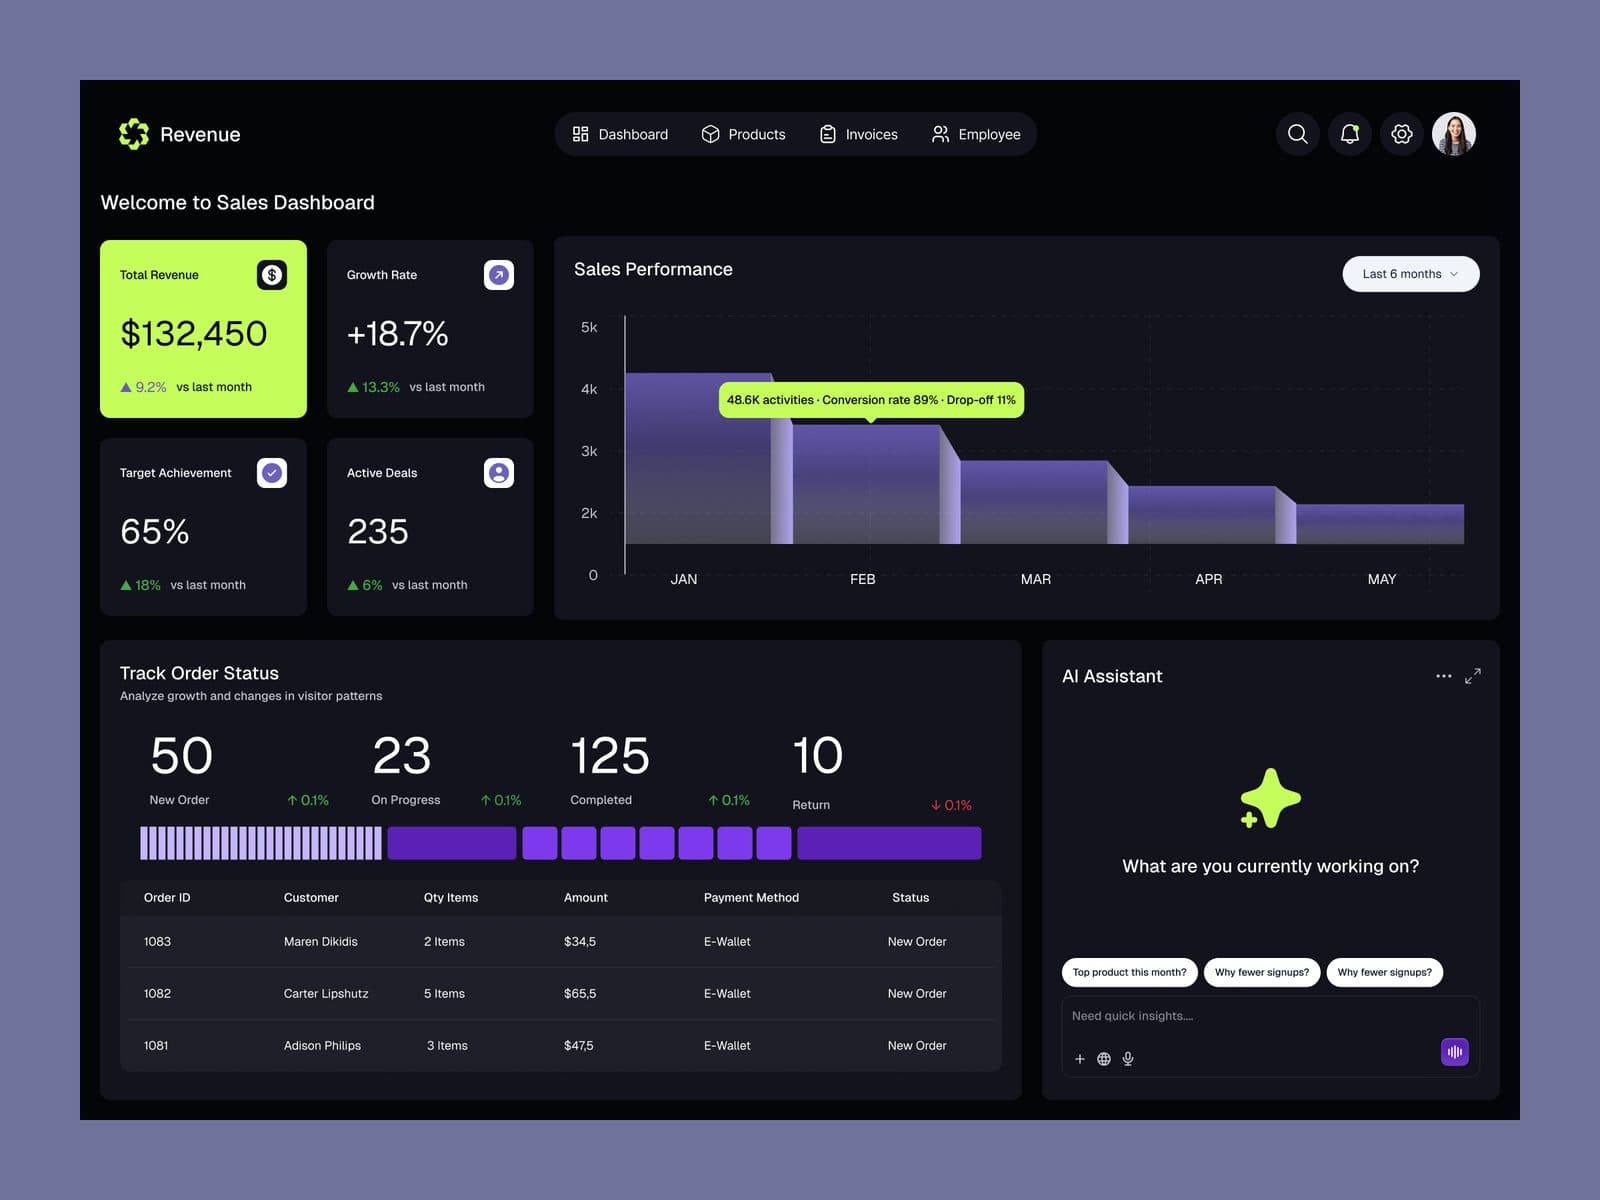Screen dimensions: 1600x1200
Task: Click the Order ID column header
Action: (167, 898)
